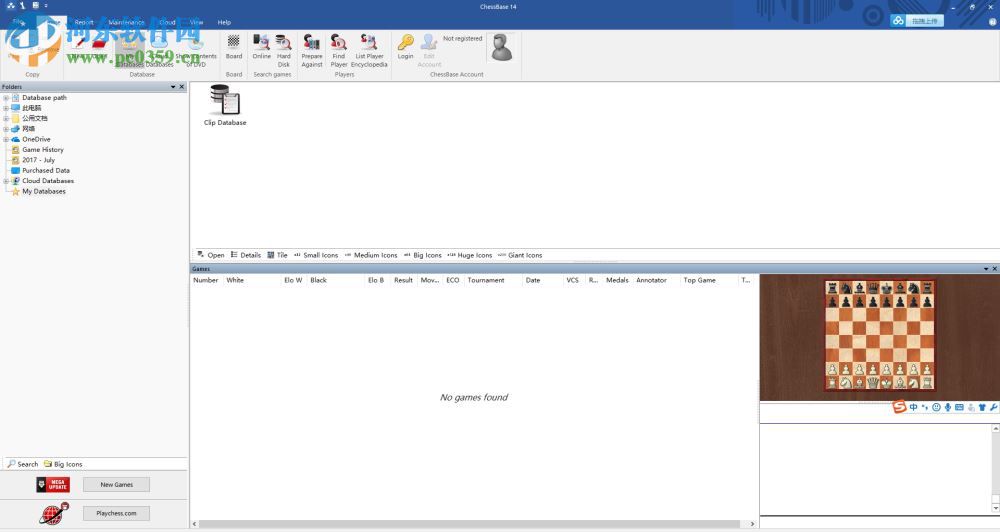1000x532 pixels.
Task: Open Sogou emoji panel
Action: [x=936, y=407]
